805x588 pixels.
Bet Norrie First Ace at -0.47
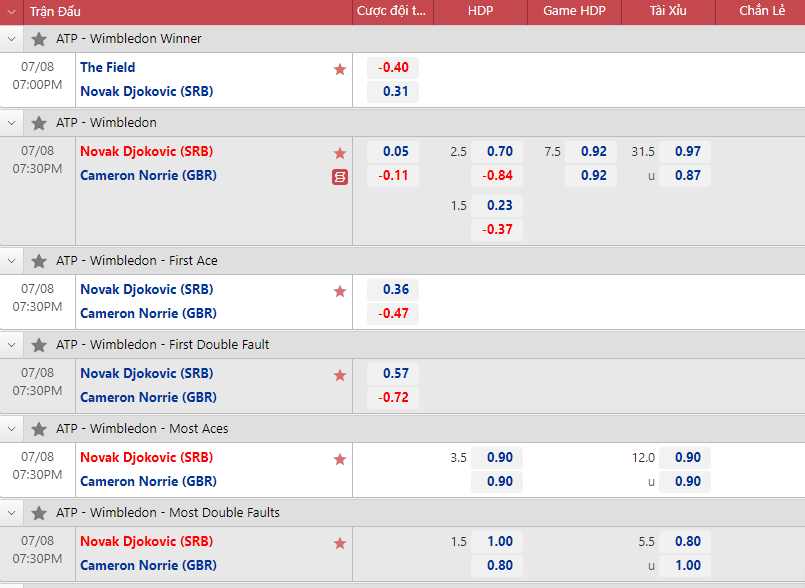[393, 314]
